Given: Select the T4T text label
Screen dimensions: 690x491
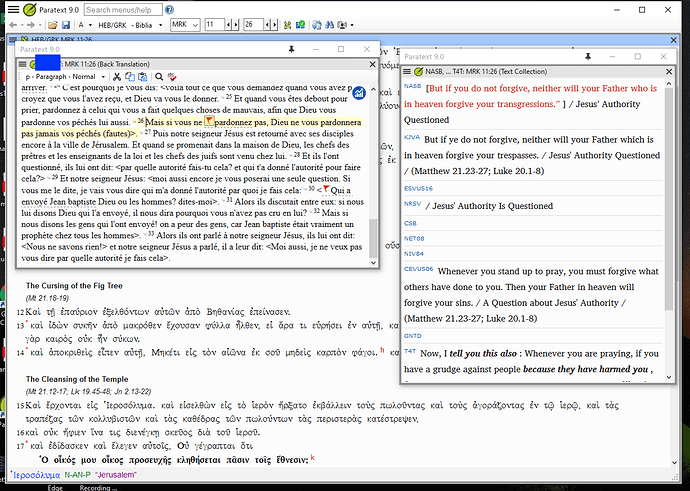Looking at the screenshot, I should click(x=410, y=351).
